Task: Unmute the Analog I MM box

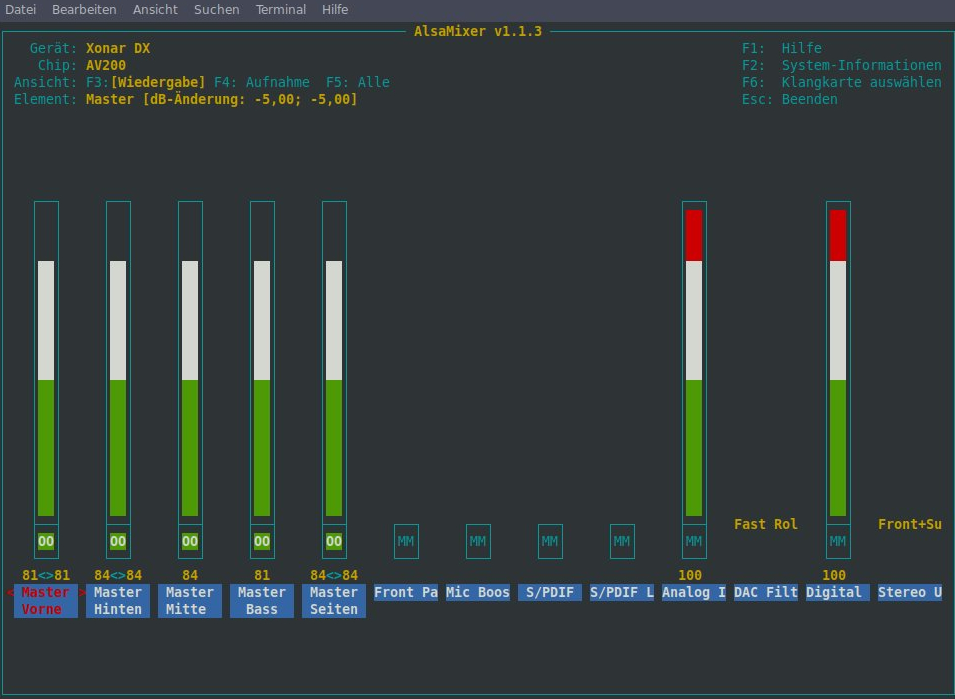Action: 694,541
